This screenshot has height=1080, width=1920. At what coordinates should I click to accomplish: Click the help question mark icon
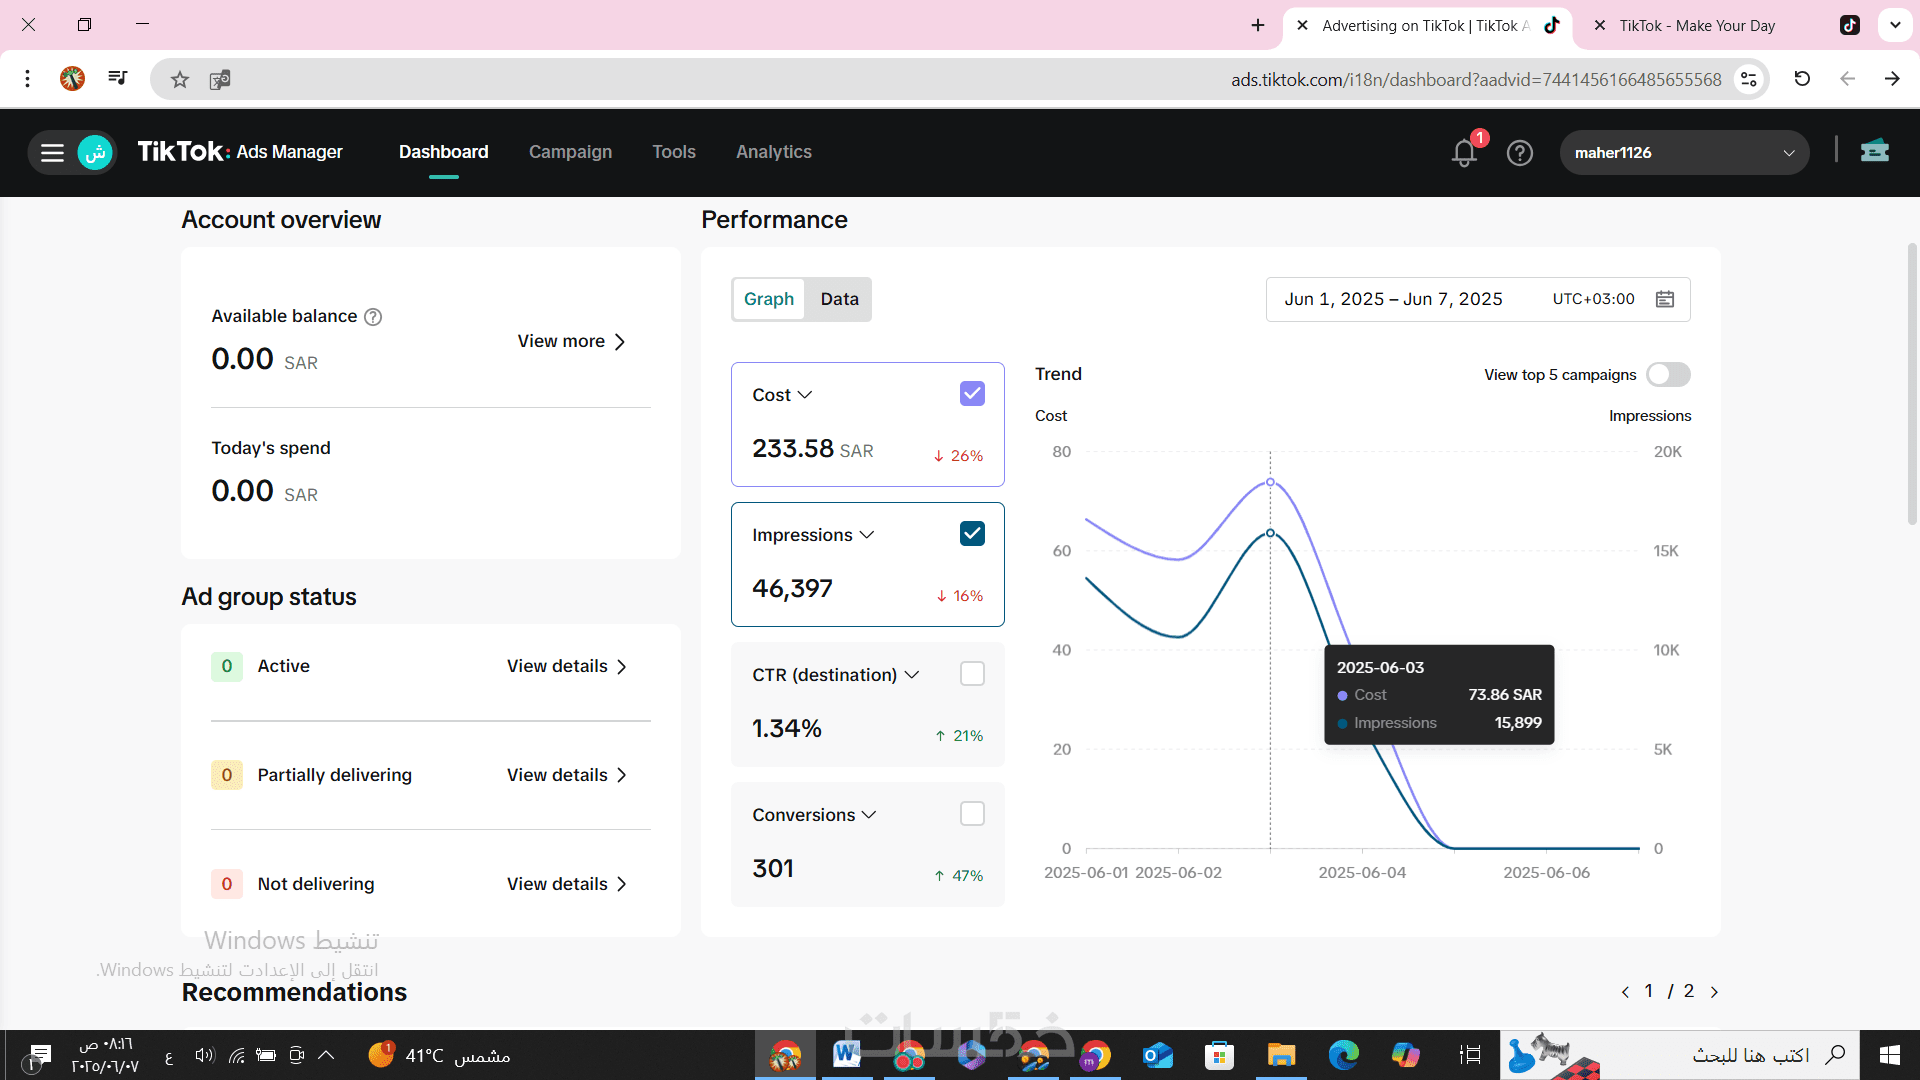1519,153
